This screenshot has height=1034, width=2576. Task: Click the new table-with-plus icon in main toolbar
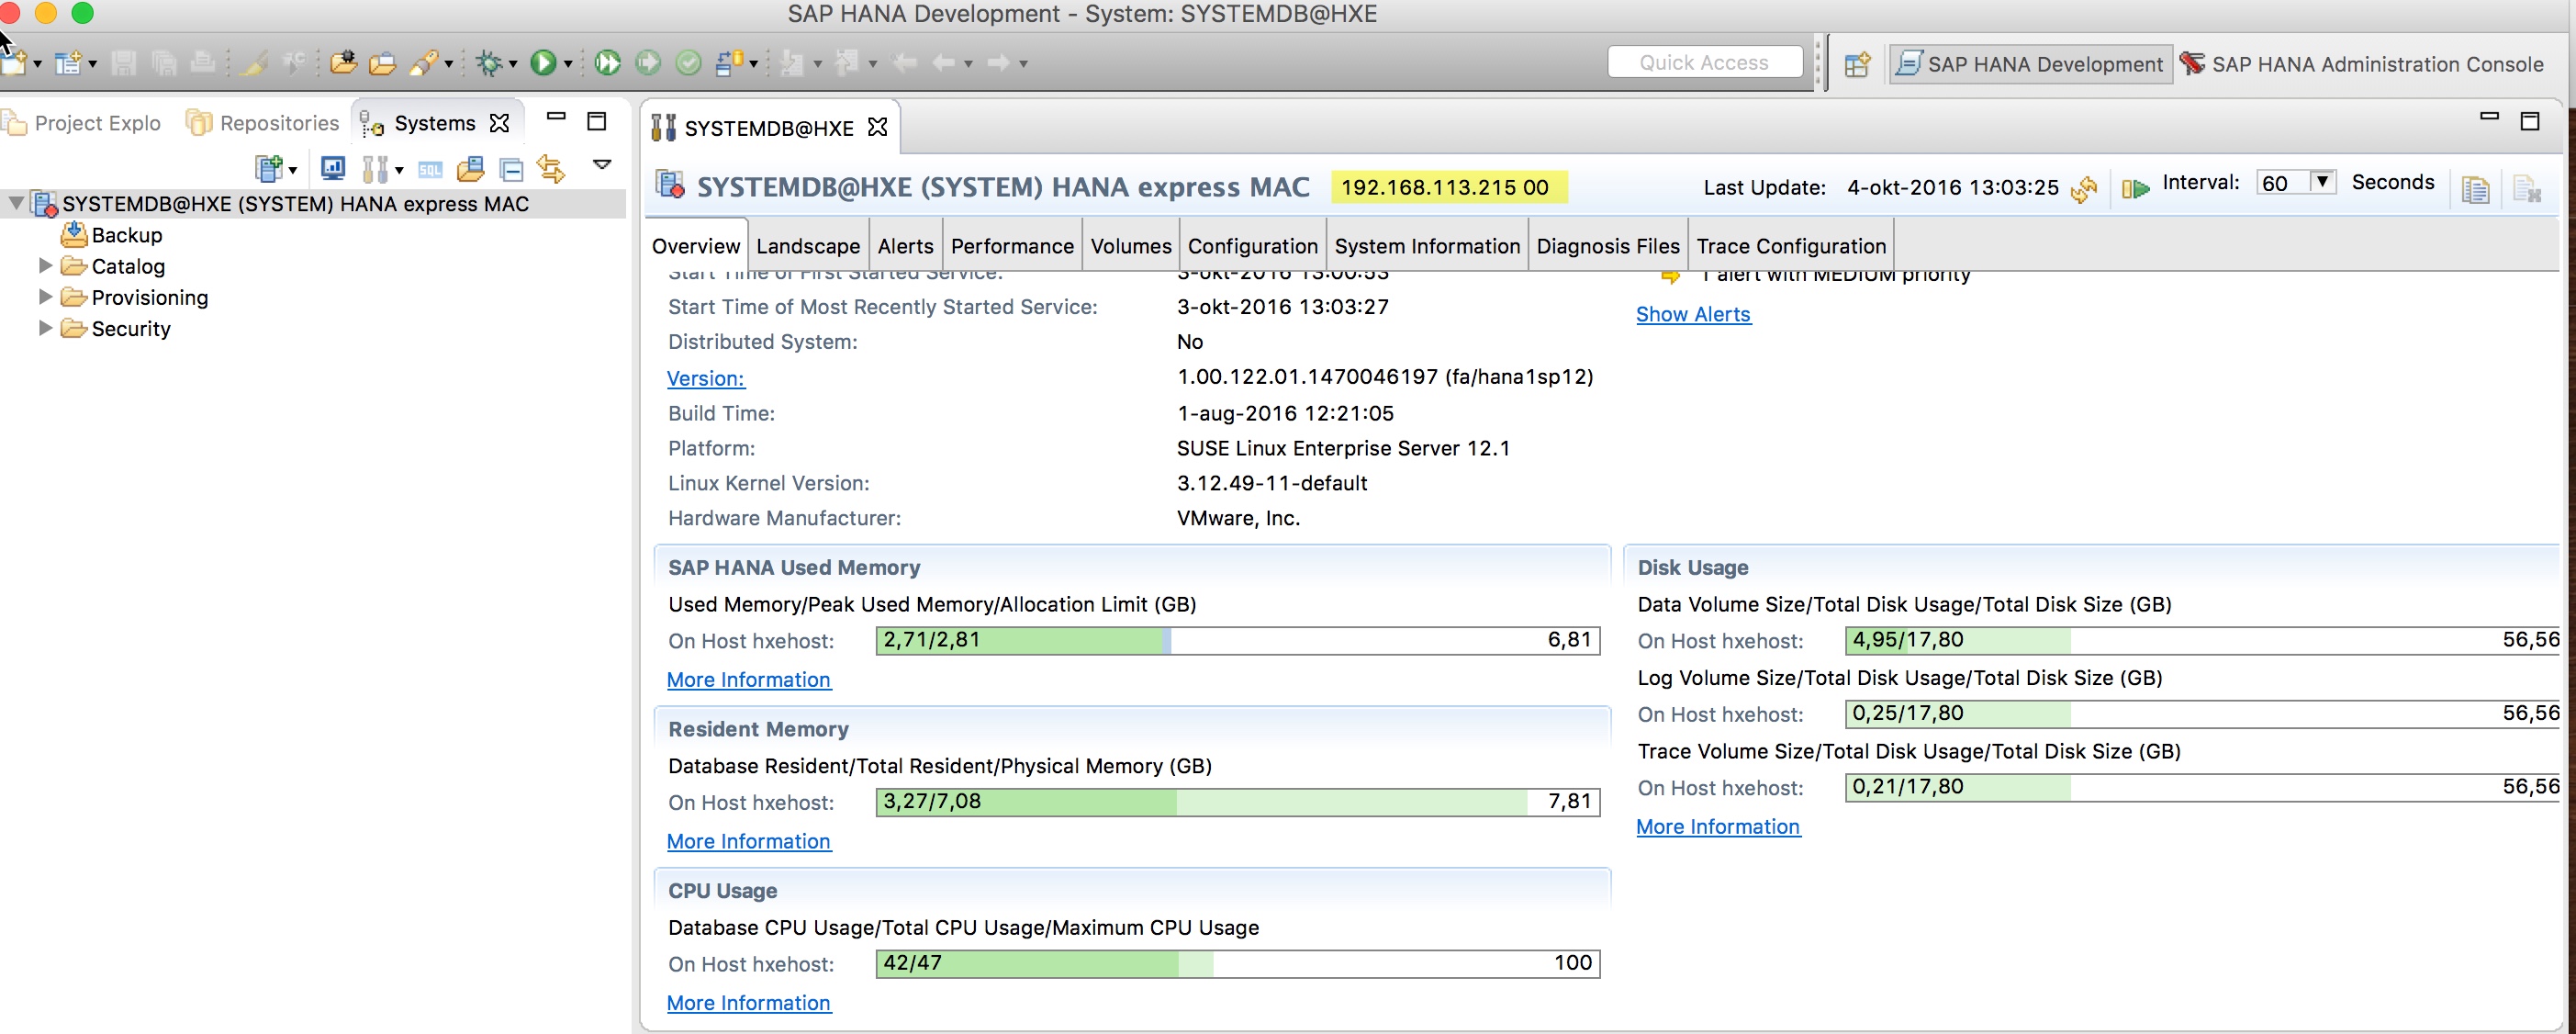68,63
